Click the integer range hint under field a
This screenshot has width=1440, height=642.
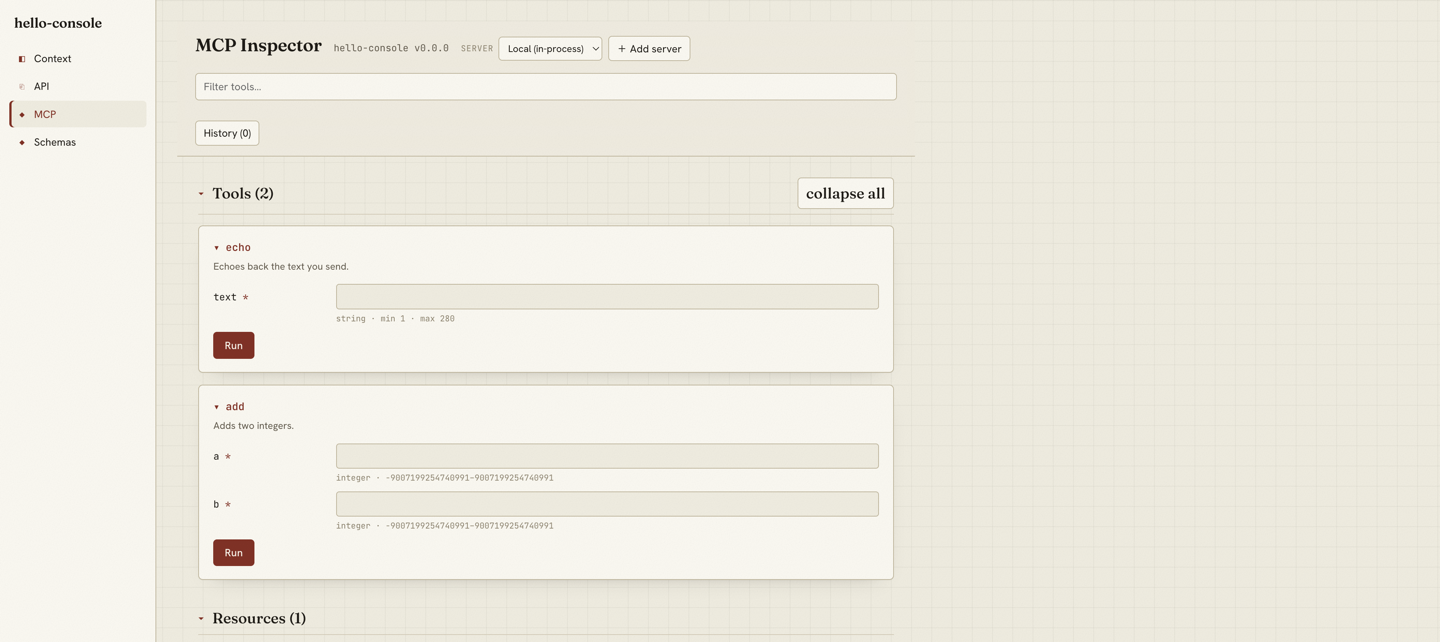click(x=444, y=478)
